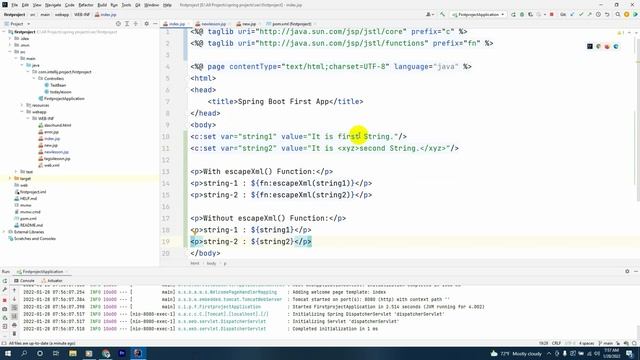Open page preview in Firefox browser icon
This screenshot has width=640, height=360.
607,47
